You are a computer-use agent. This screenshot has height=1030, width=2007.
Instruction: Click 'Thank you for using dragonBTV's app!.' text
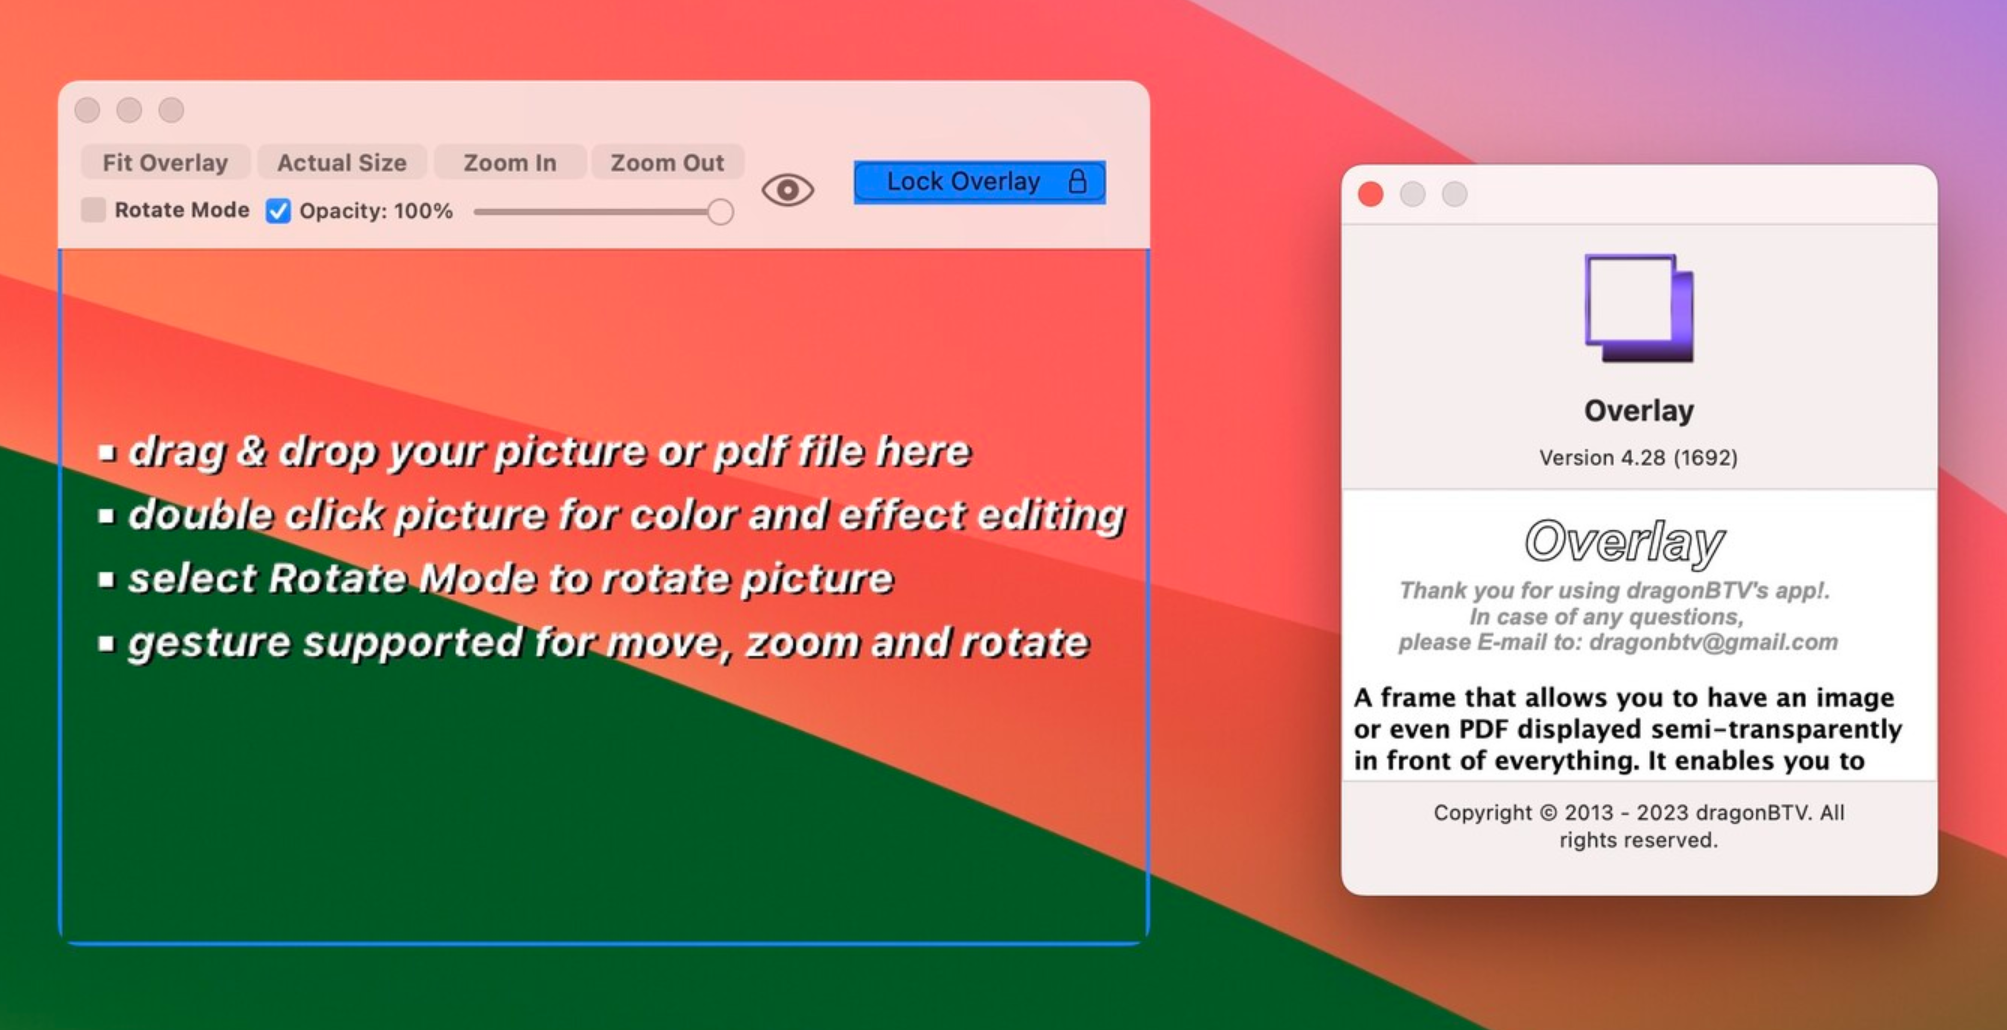coord(1614,590)
